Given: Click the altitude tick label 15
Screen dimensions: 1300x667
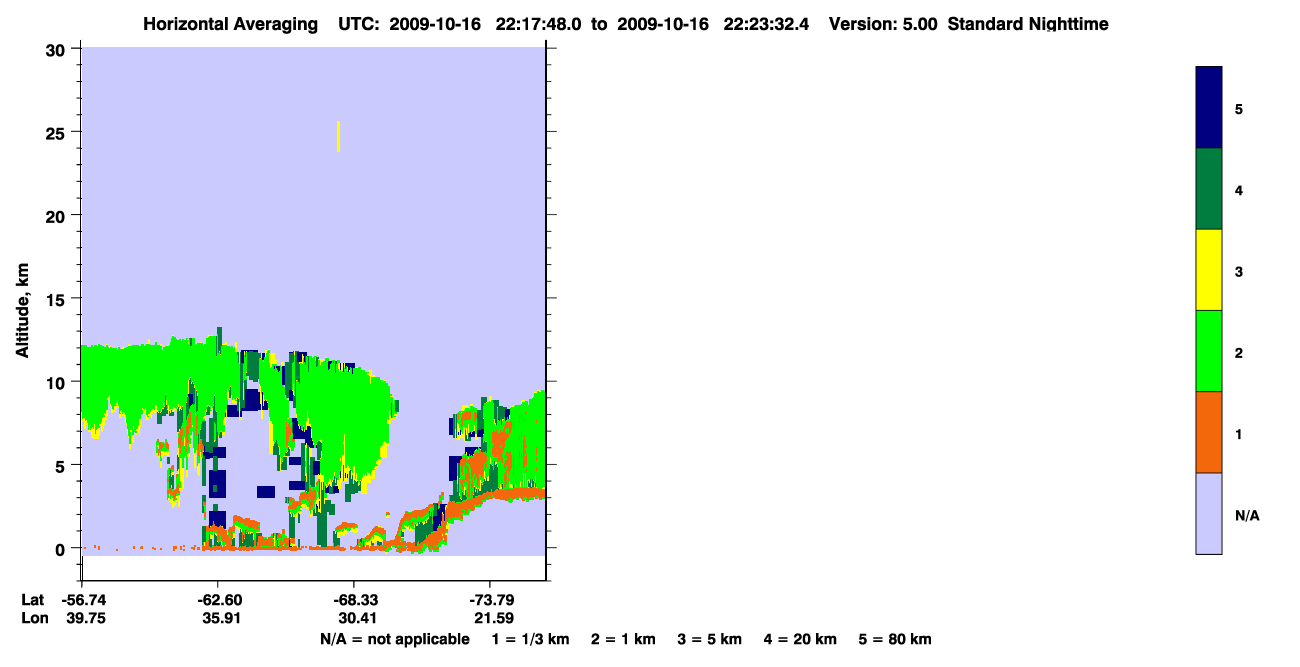Looking at the screenshot, I should pos(57,299).
